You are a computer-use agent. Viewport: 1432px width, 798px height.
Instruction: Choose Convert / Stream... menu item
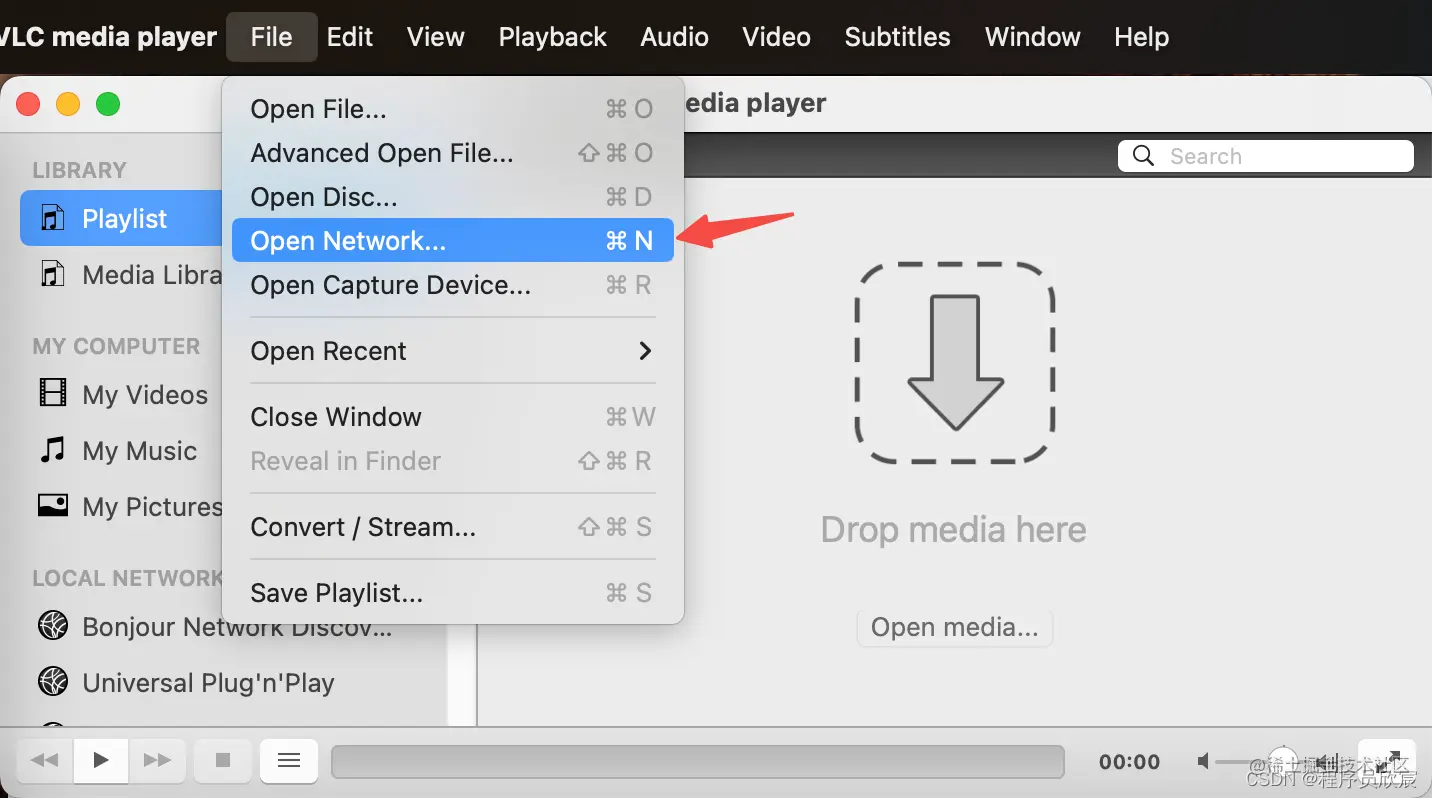tap(453, 526)
